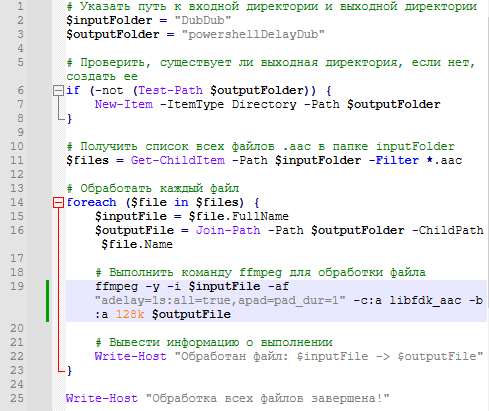The image size is (489, 411).
Task: Click the Test-Path cmdlet
Action: pyautogui.click(x=170, y=90)
